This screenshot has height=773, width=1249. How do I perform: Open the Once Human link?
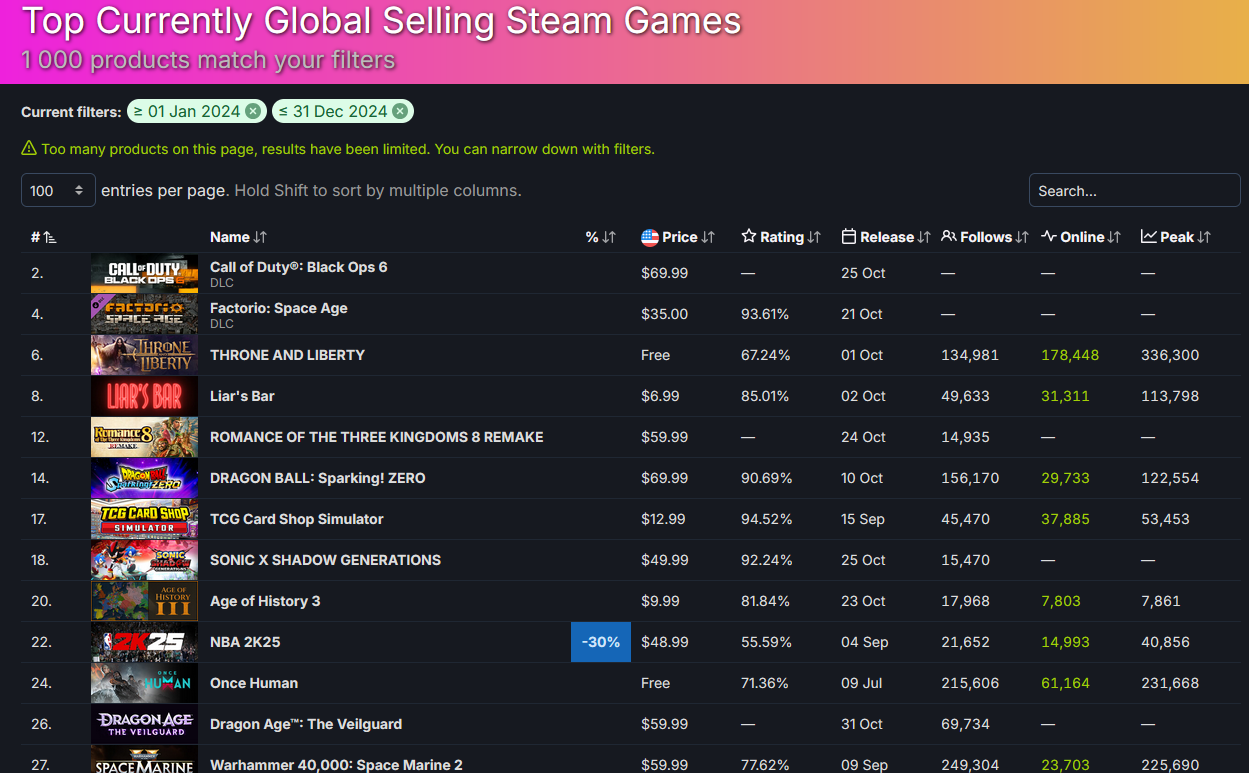(254, 683)
